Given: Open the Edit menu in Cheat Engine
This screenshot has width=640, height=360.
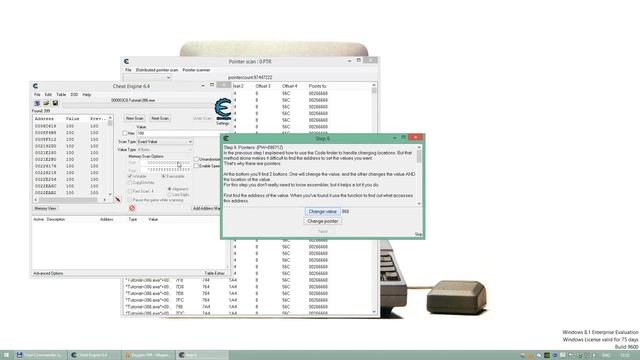Looking at the screenshot, I should click(x=48, y=94).
